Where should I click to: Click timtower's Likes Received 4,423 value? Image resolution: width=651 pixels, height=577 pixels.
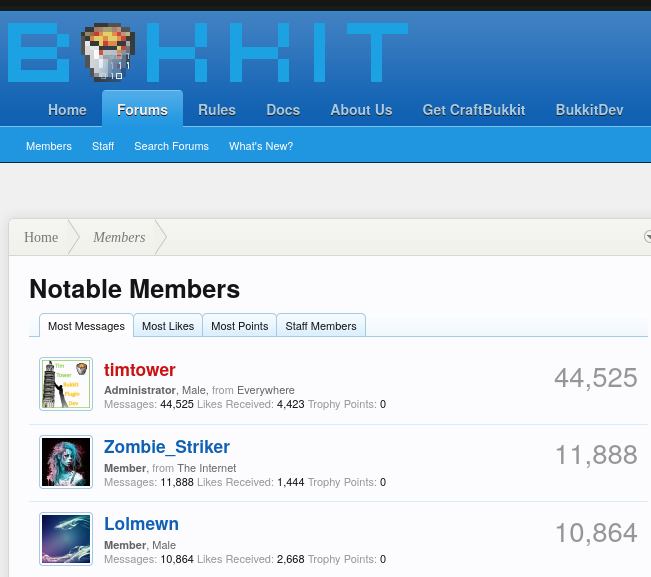[291, 404]
